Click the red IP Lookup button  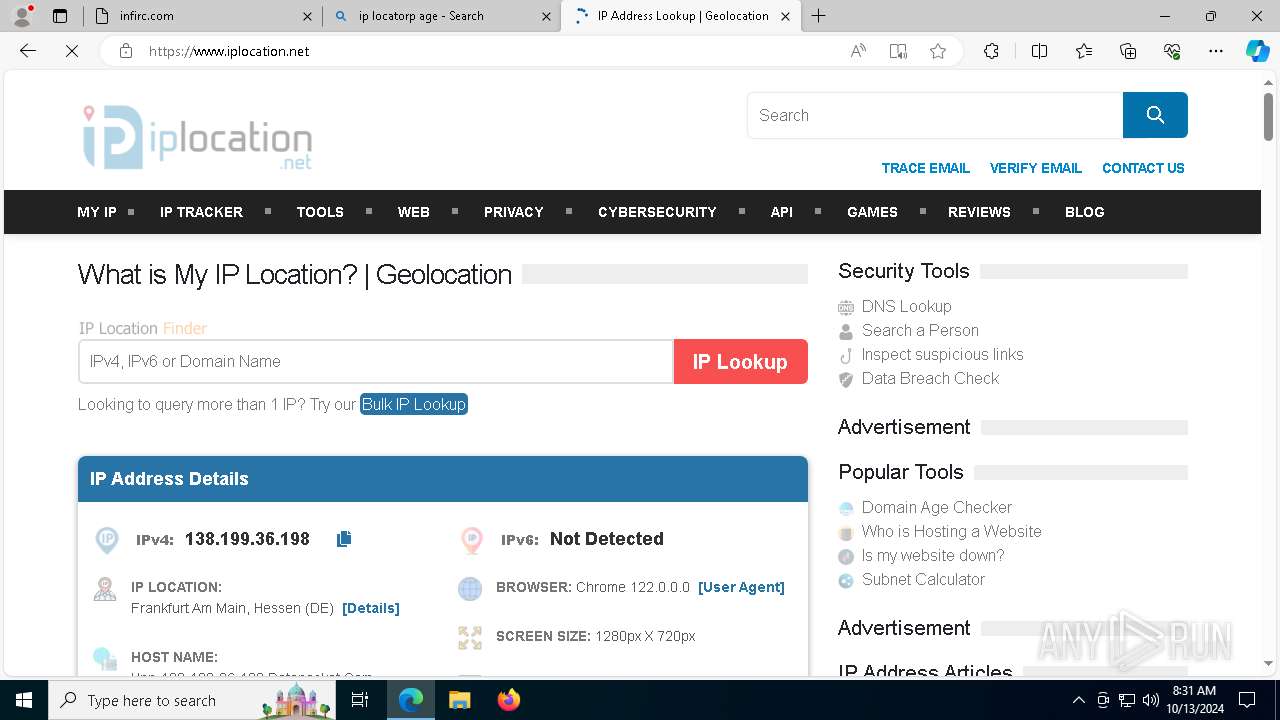point(740,362)
